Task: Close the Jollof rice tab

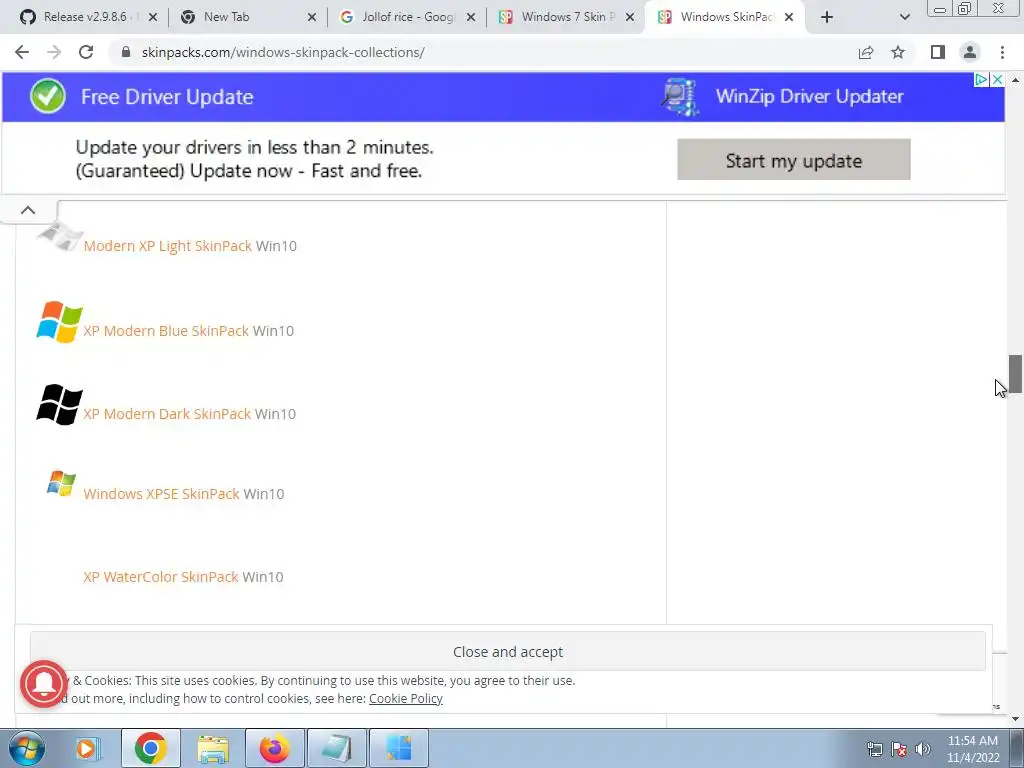Action: tap(471, 17)
